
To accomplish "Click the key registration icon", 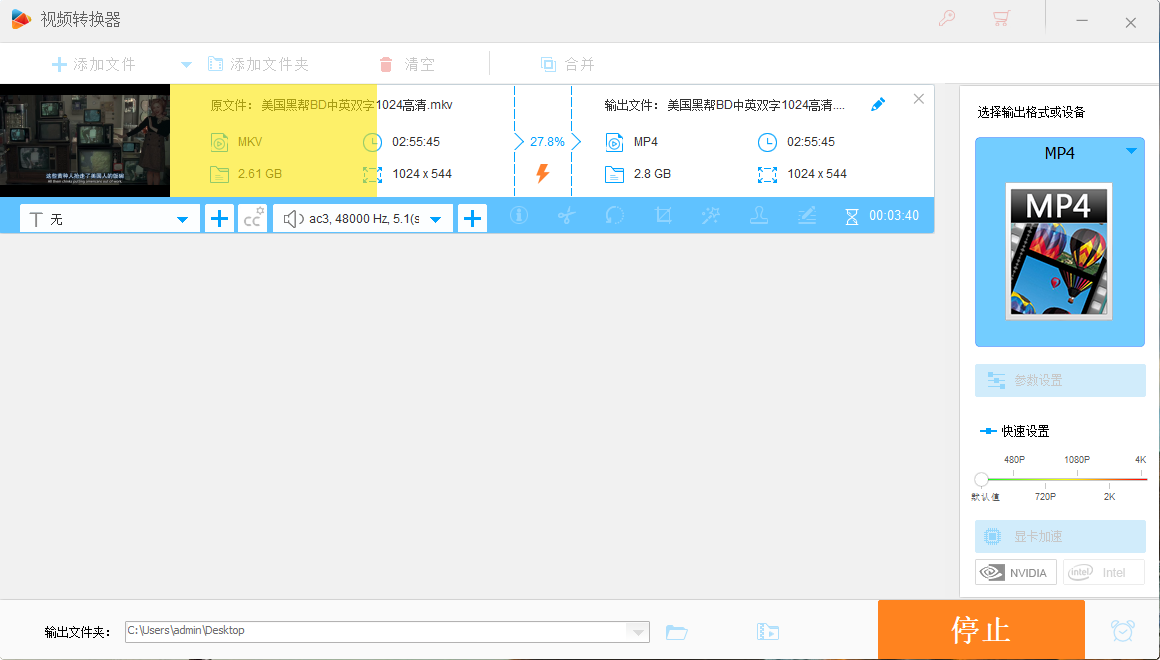I will [x=946, y=18].
